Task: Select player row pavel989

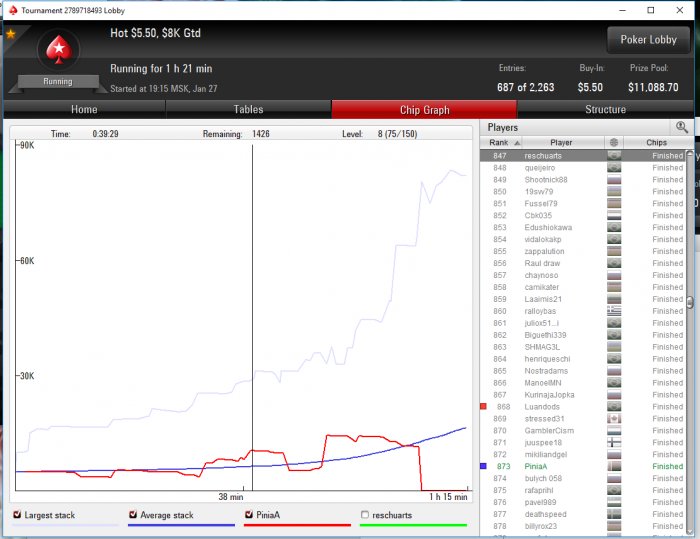Action: coord(582,502)
